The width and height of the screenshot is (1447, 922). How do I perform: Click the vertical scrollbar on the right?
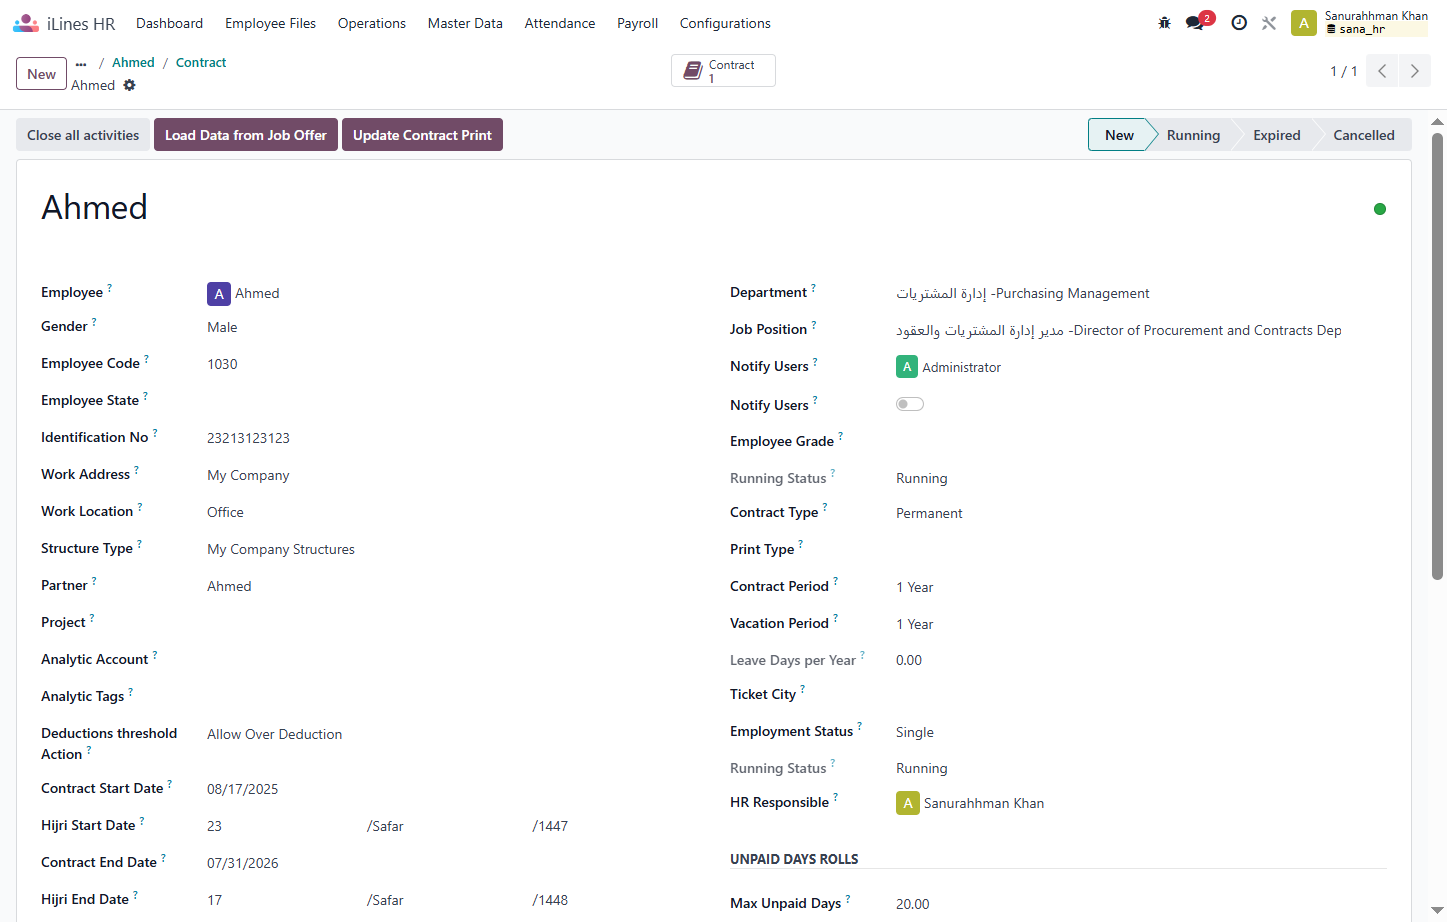(1438, 355)
